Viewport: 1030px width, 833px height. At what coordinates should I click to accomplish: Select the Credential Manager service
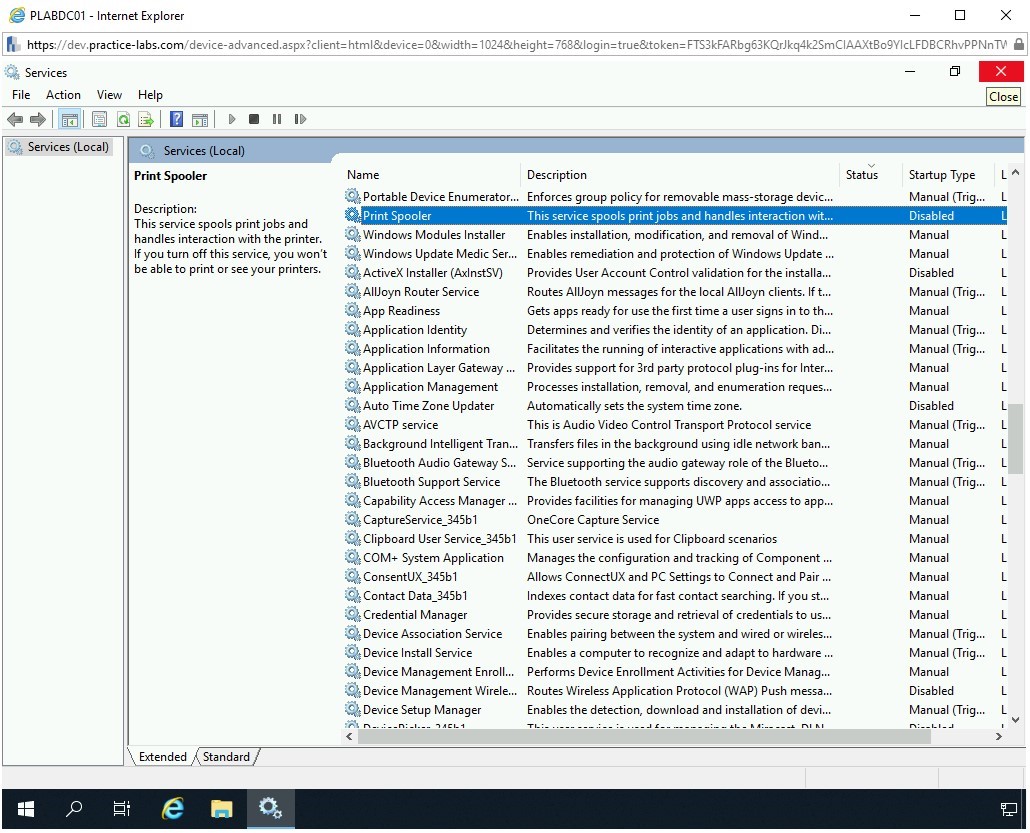(415, 615)
